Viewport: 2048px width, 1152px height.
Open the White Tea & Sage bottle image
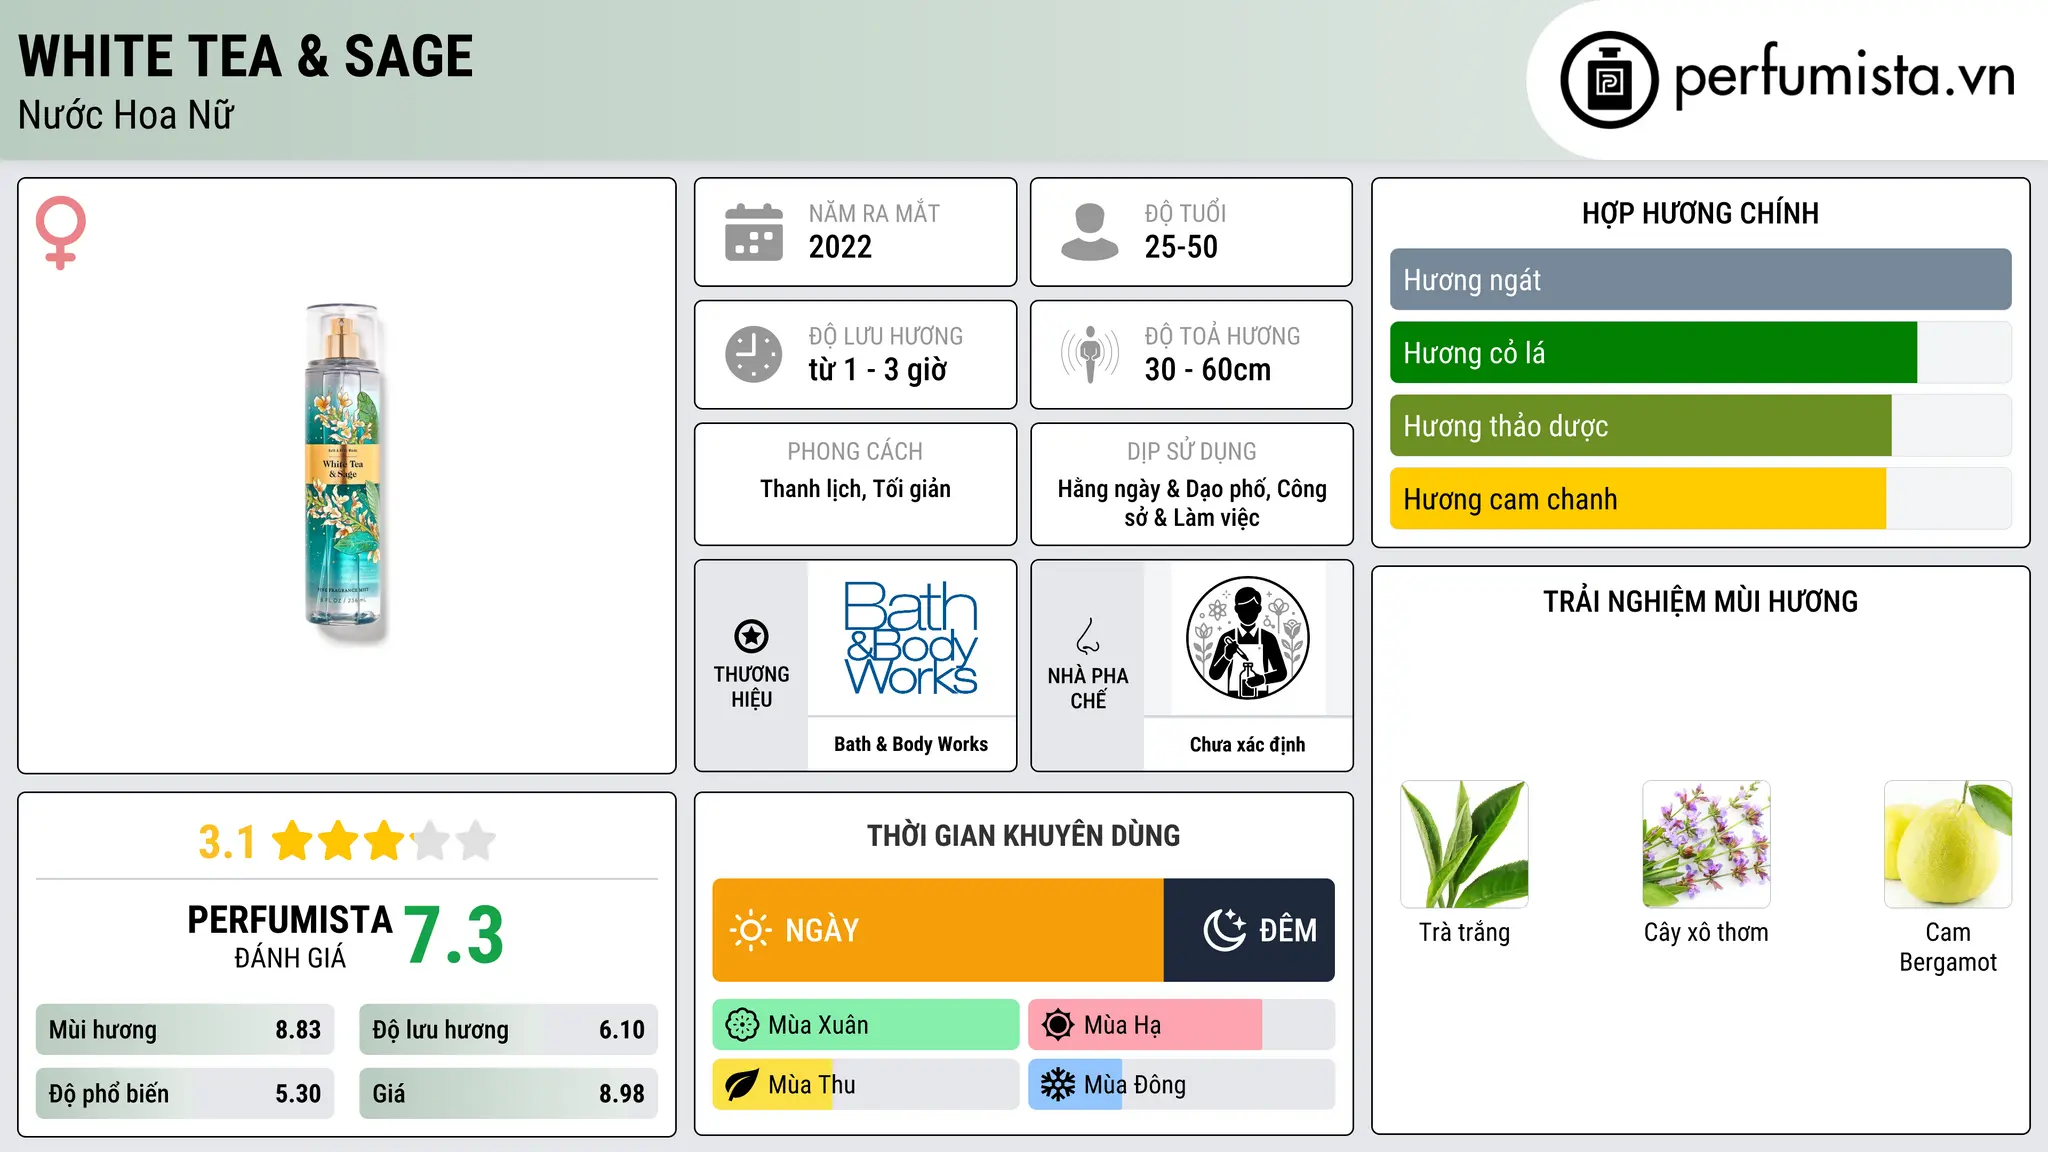[344, 472]
